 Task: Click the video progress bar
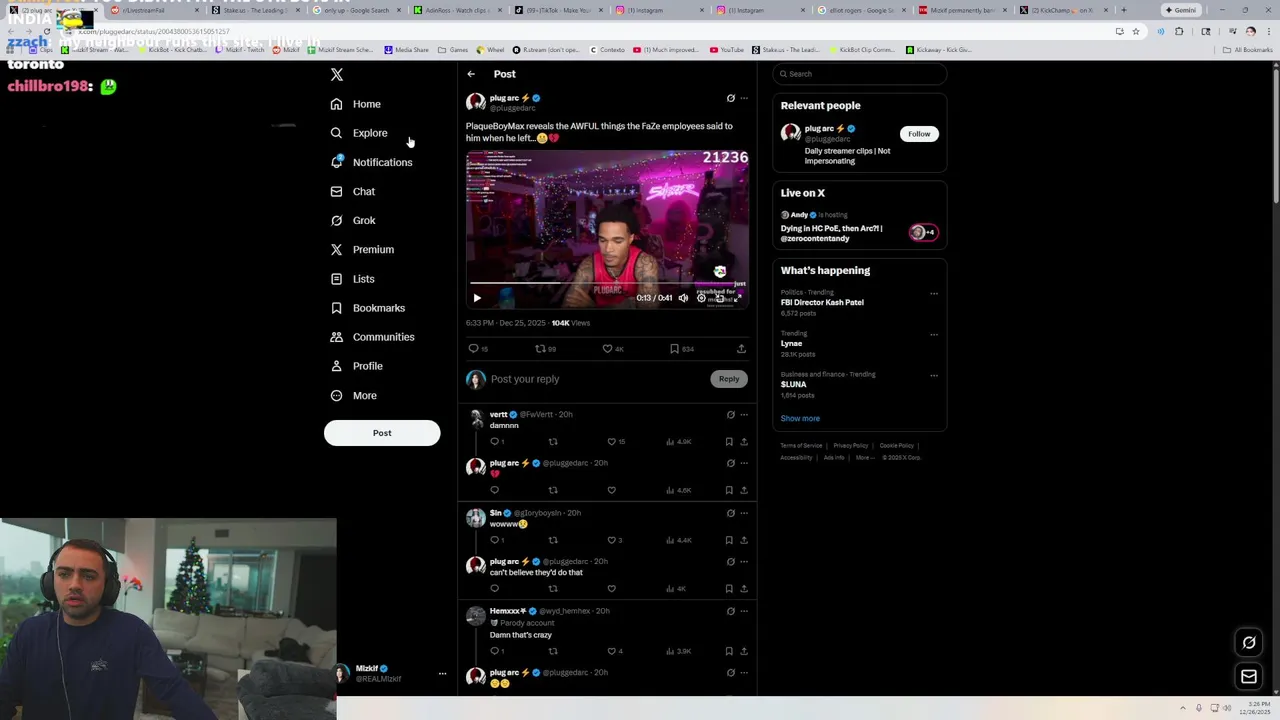(607, 284)
